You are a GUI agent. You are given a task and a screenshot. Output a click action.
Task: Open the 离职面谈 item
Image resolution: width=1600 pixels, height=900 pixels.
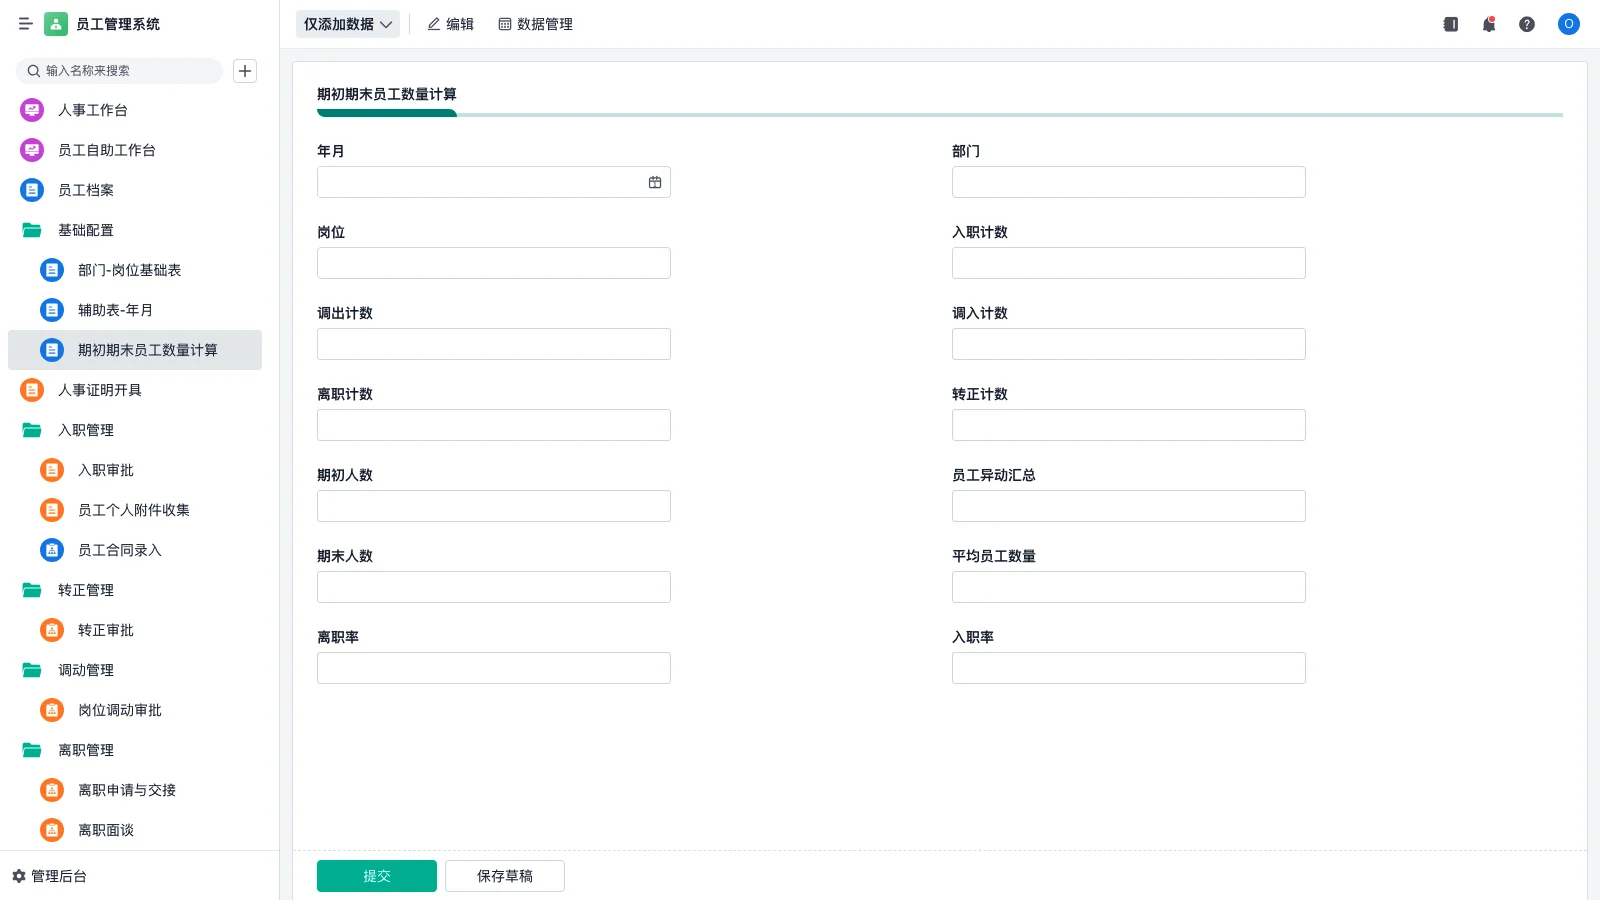[x=135, y=830]
